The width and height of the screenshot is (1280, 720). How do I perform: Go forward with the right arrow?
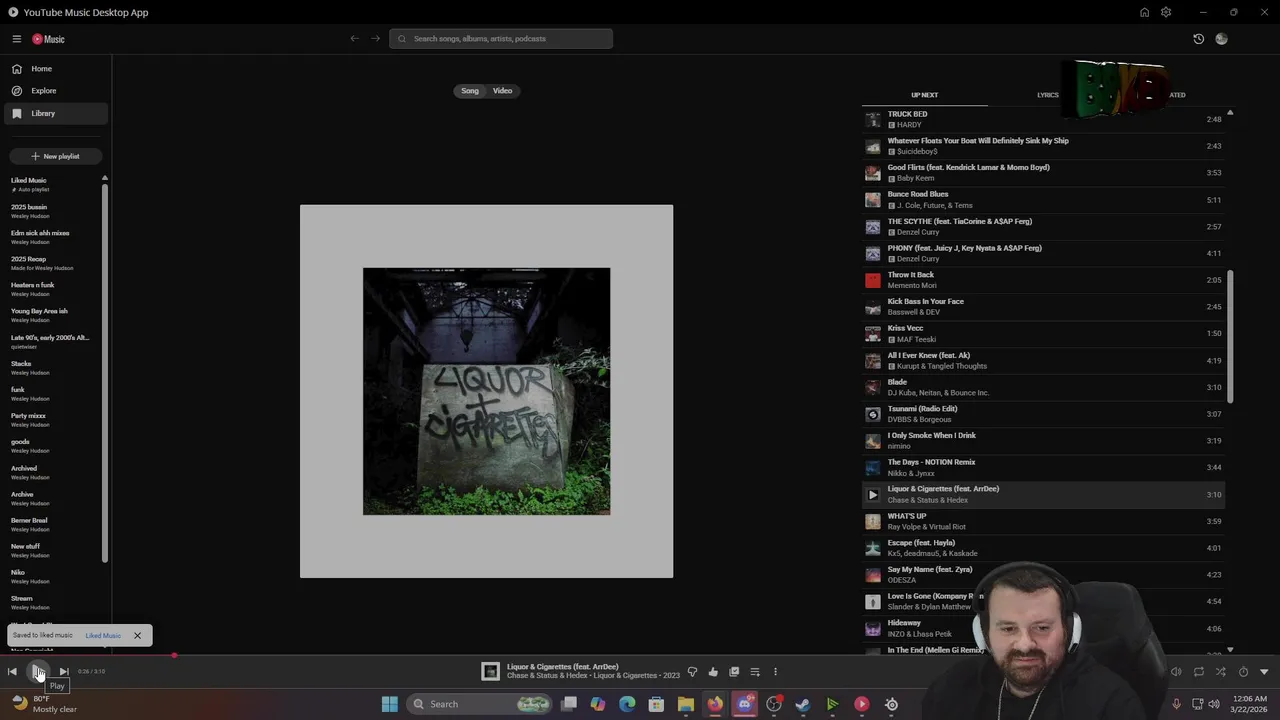tap(375, 39)
